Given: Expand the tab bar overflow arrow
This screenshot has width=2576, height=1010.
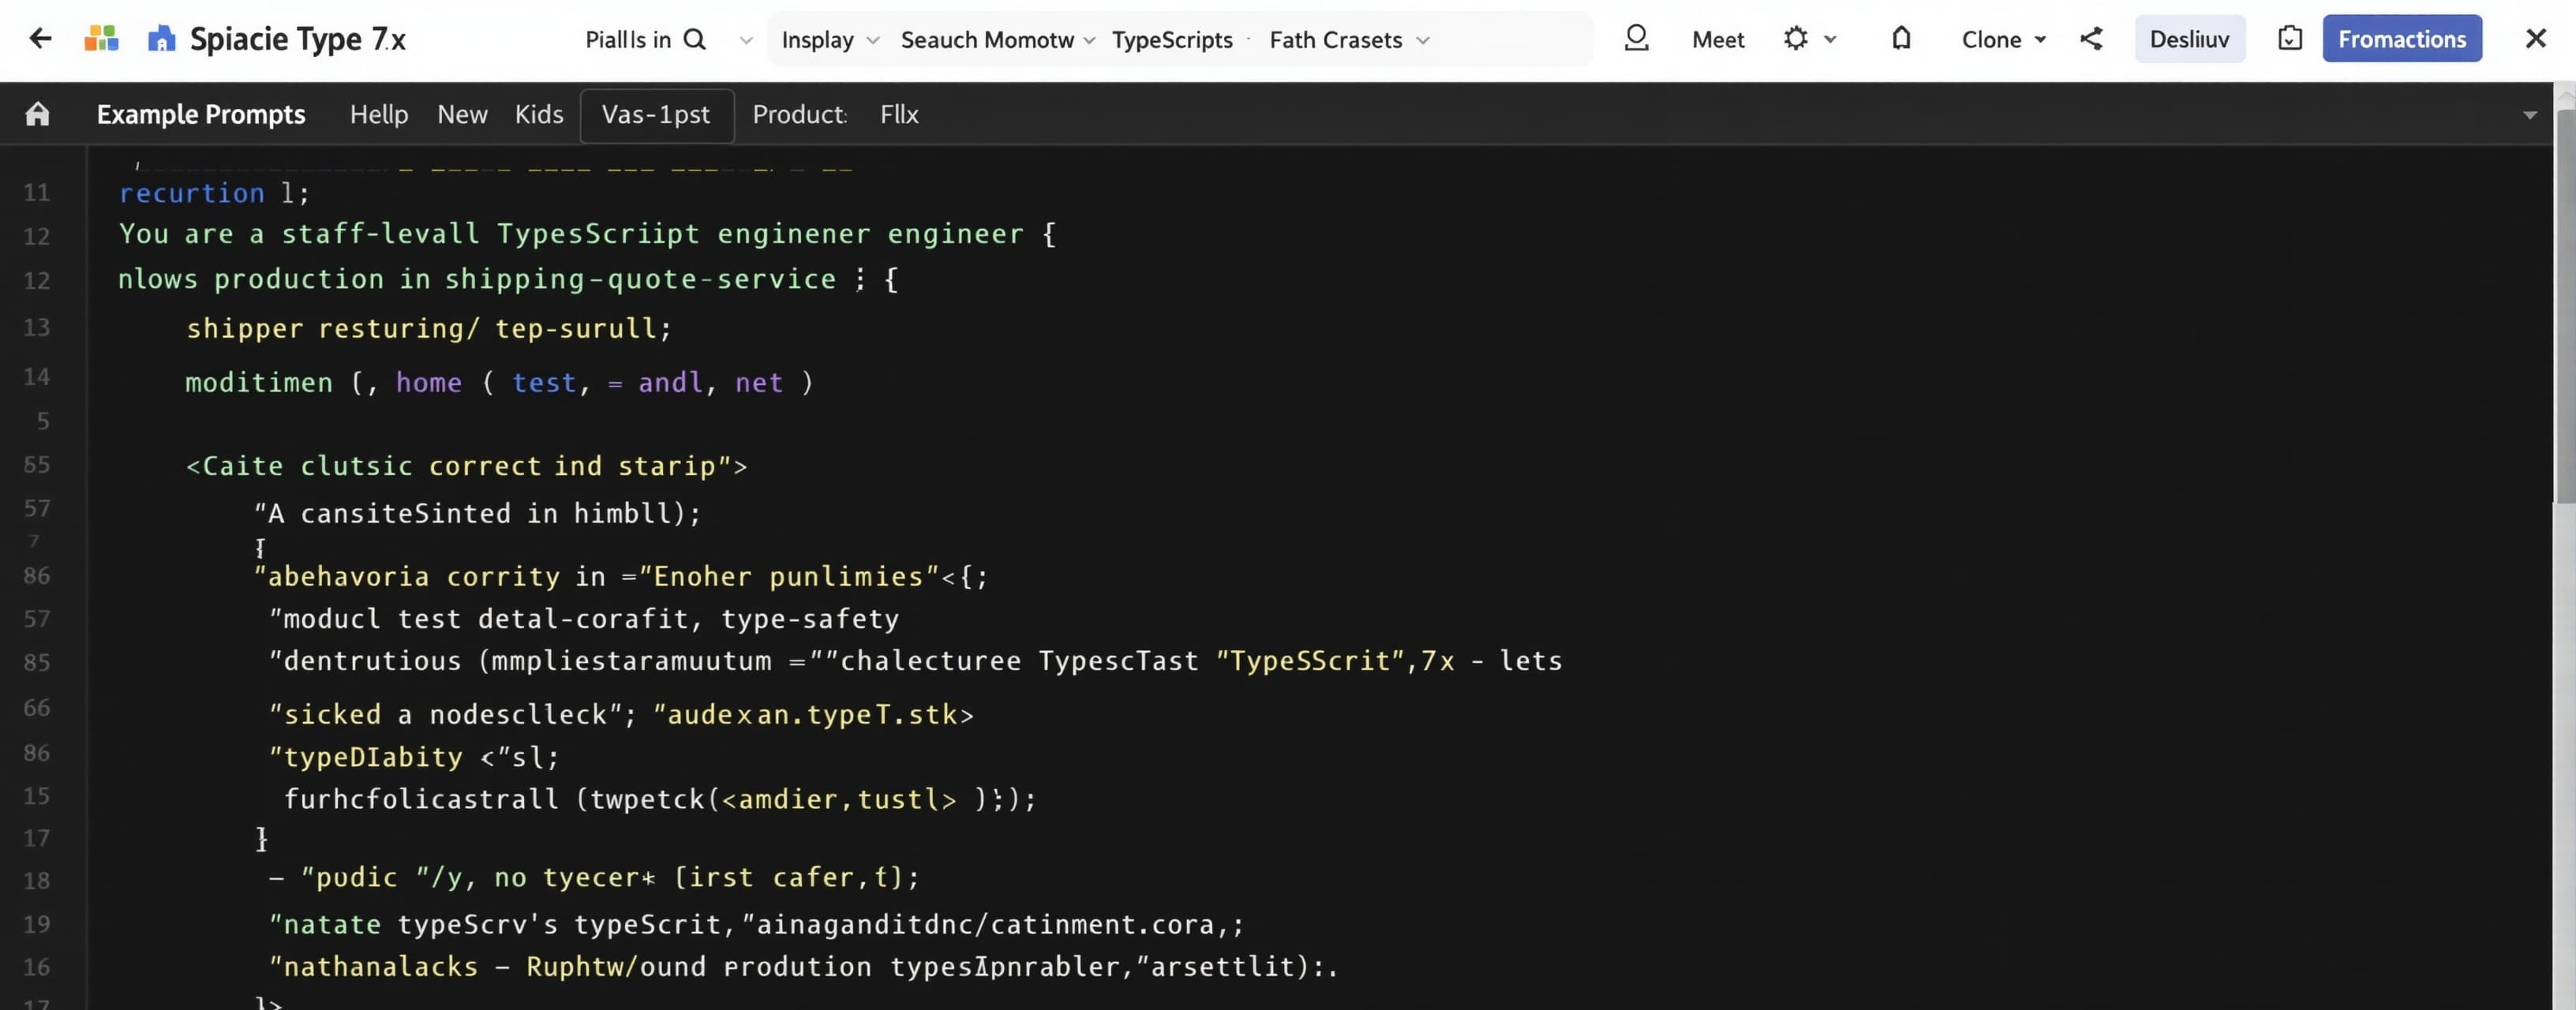Looking at the screenshot, I should pos(2530,115).
